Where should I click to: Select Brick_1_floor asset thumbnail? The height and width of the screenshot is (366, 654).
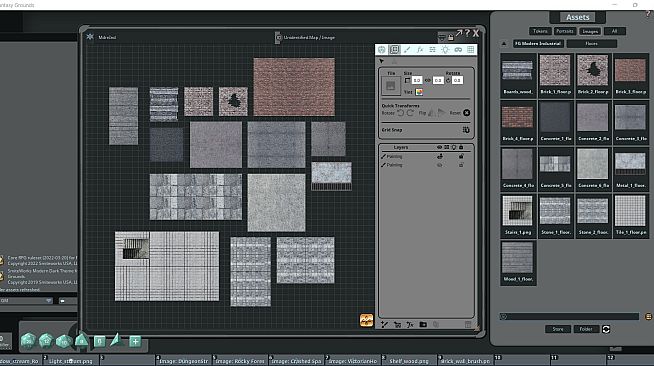555,75
